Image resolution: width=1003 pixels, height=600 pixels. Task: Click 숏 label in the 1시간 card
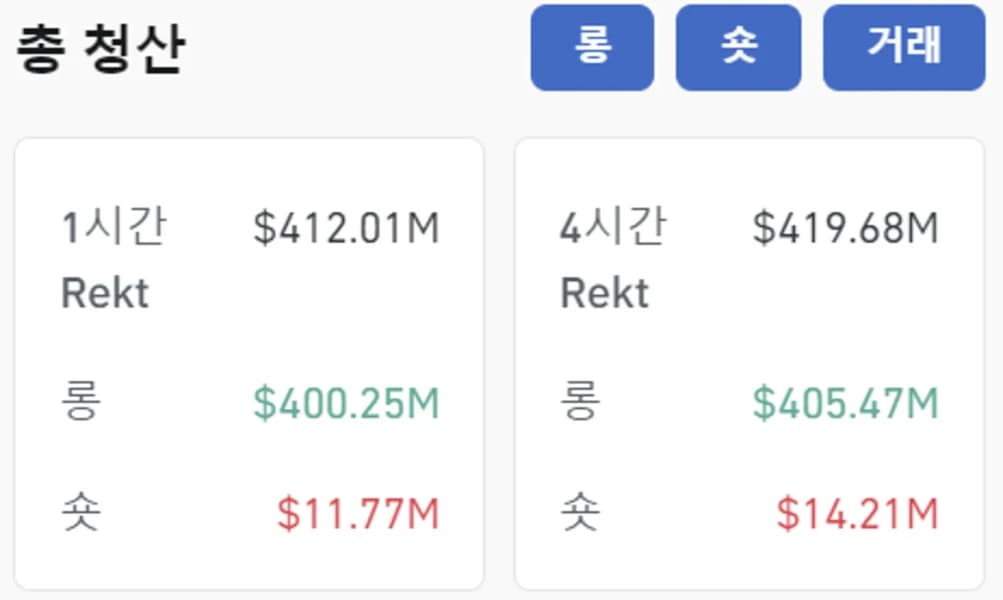coord(81,512)
